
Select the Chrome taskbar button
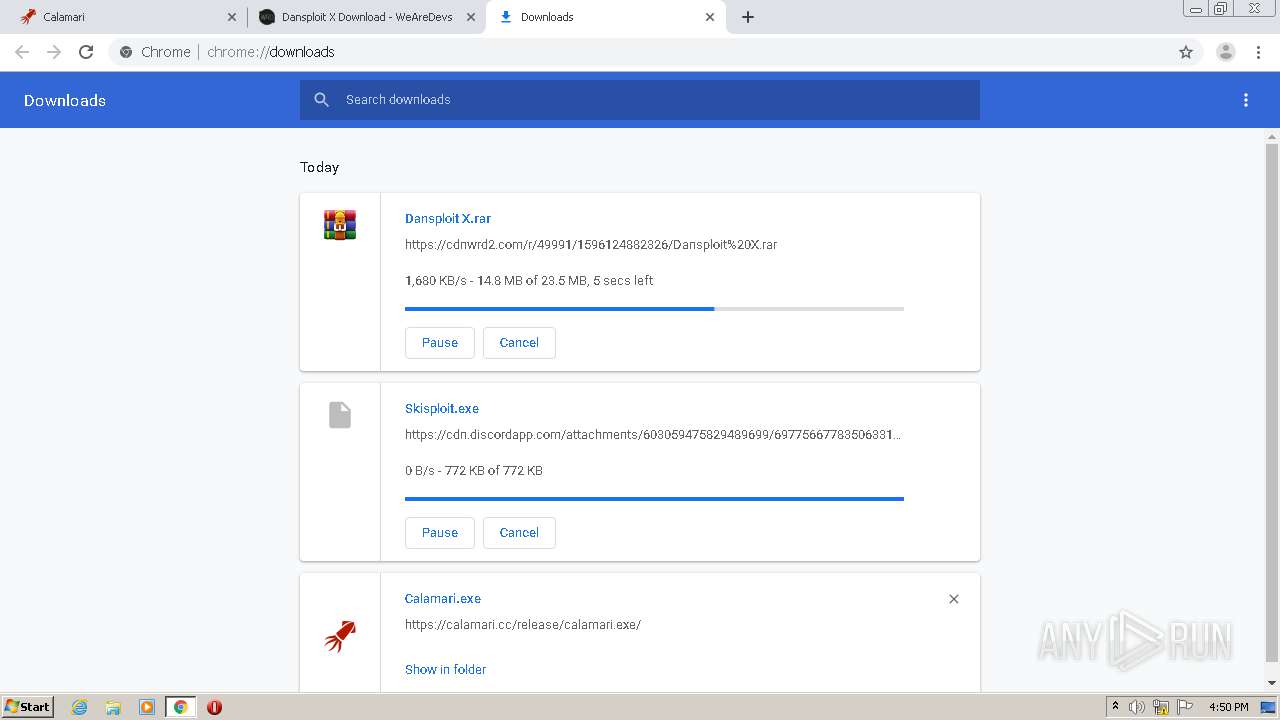coord(181,707)
